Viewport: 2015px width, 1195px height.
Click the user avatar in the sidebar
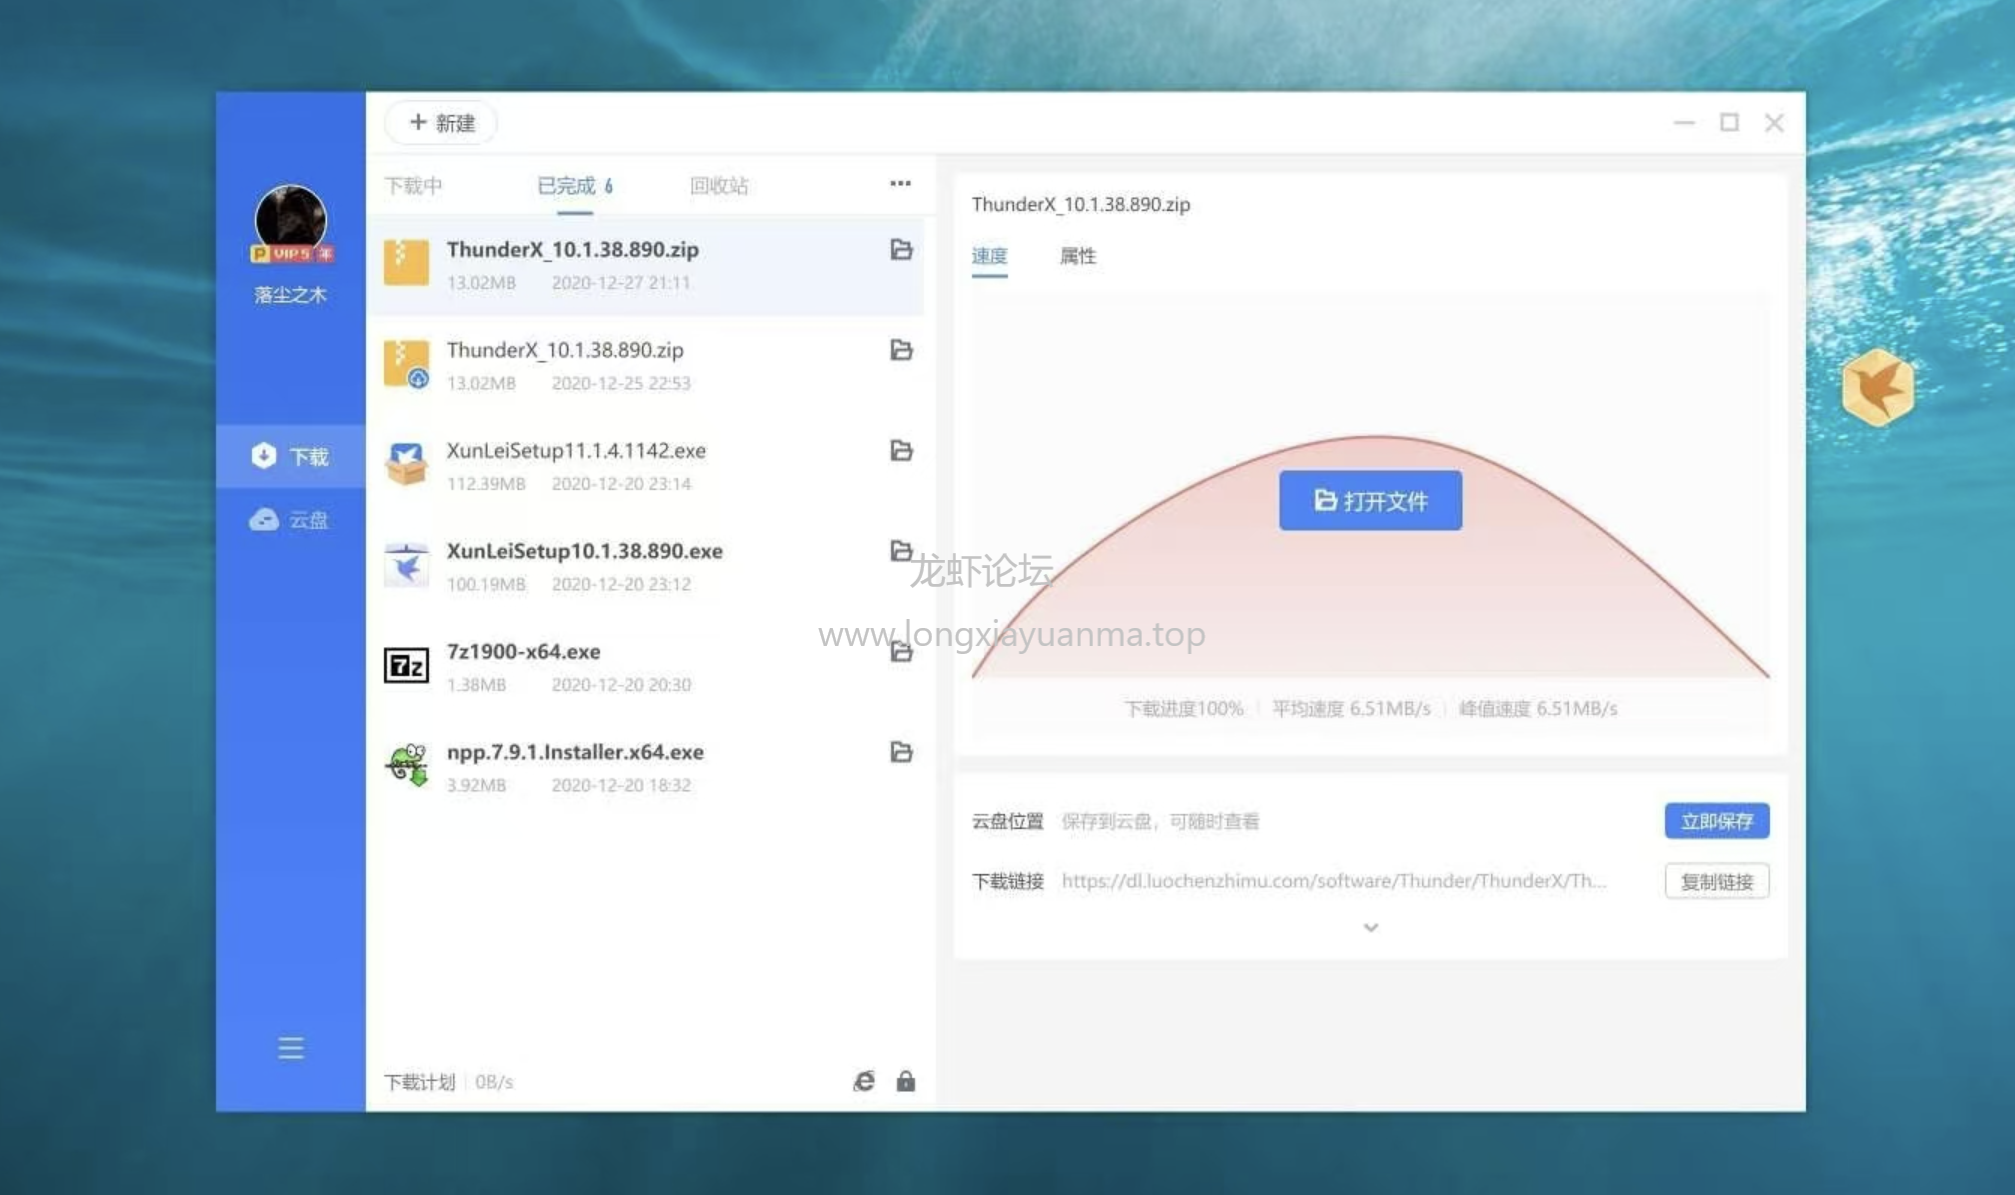291,218
